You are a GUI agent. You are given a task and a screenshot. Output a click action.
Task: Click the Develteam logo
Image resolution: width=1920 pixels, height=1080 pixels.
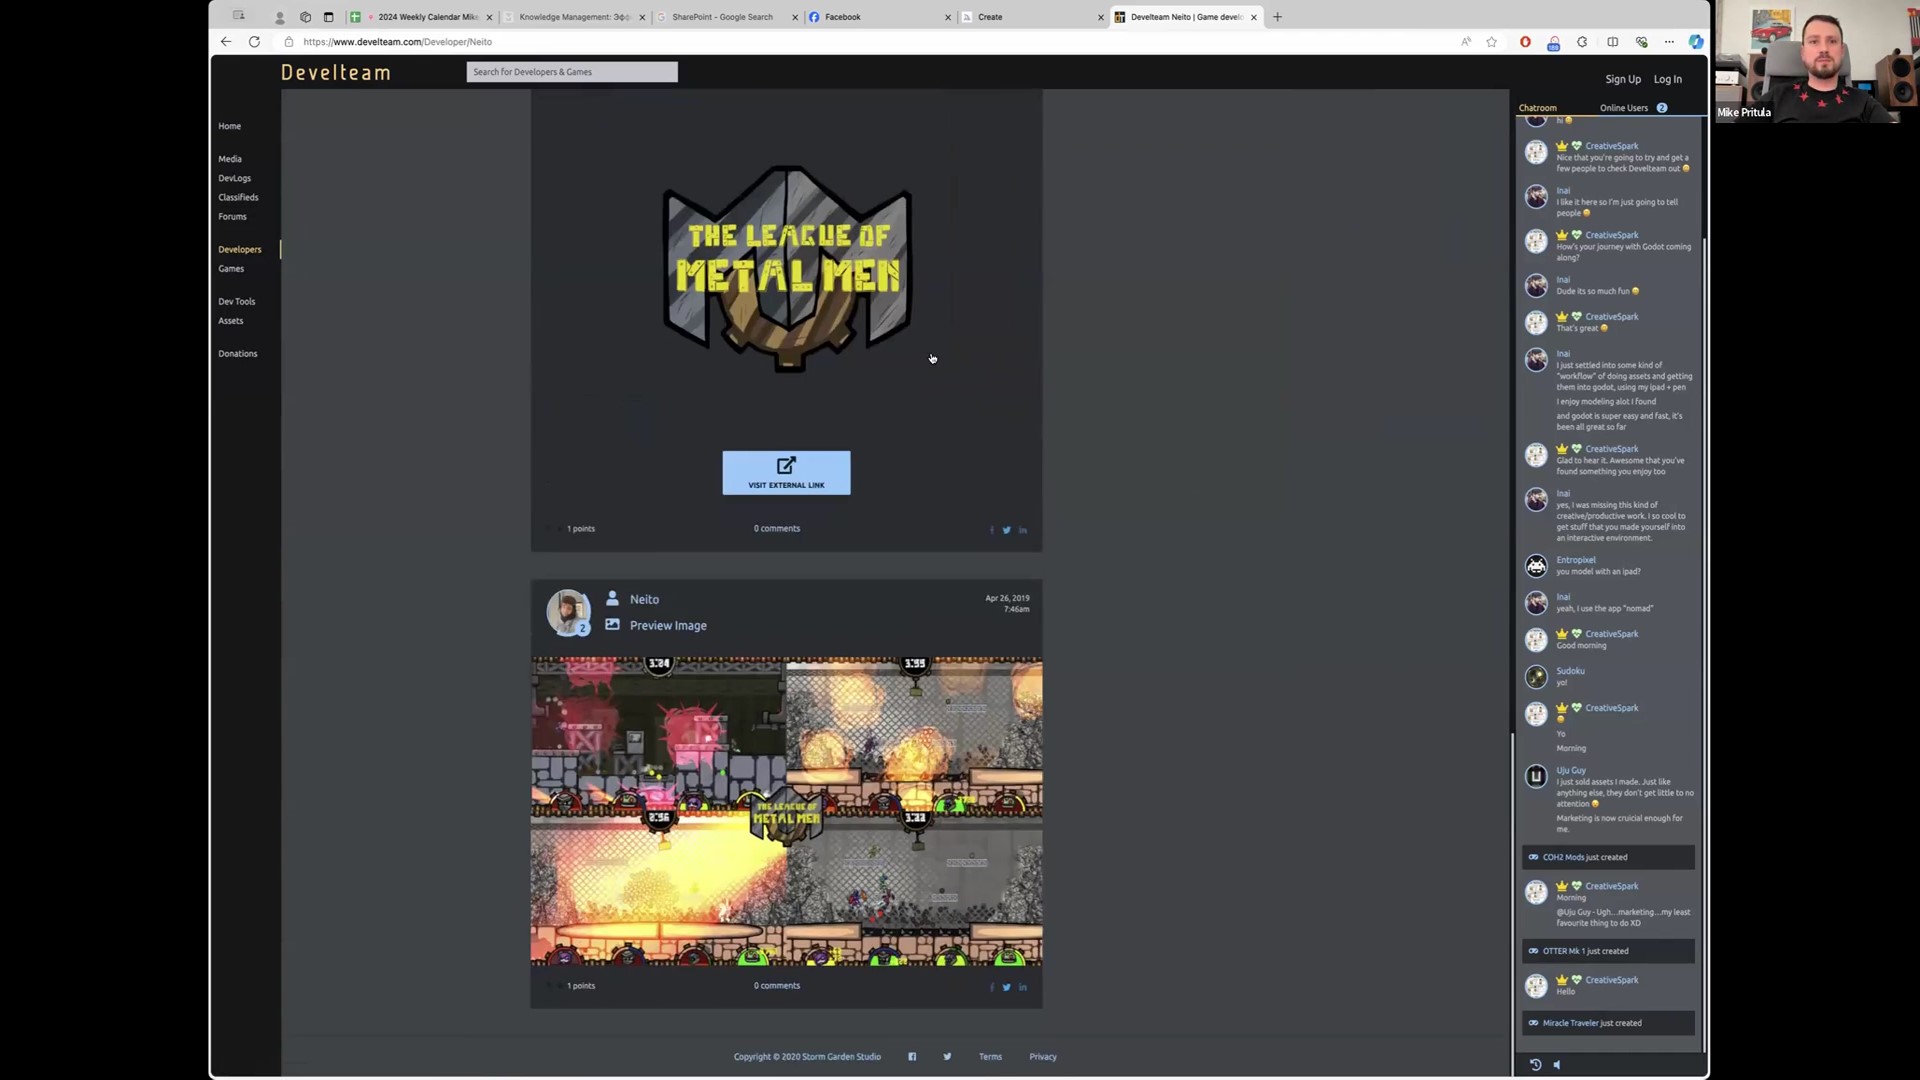coord(336,72)
